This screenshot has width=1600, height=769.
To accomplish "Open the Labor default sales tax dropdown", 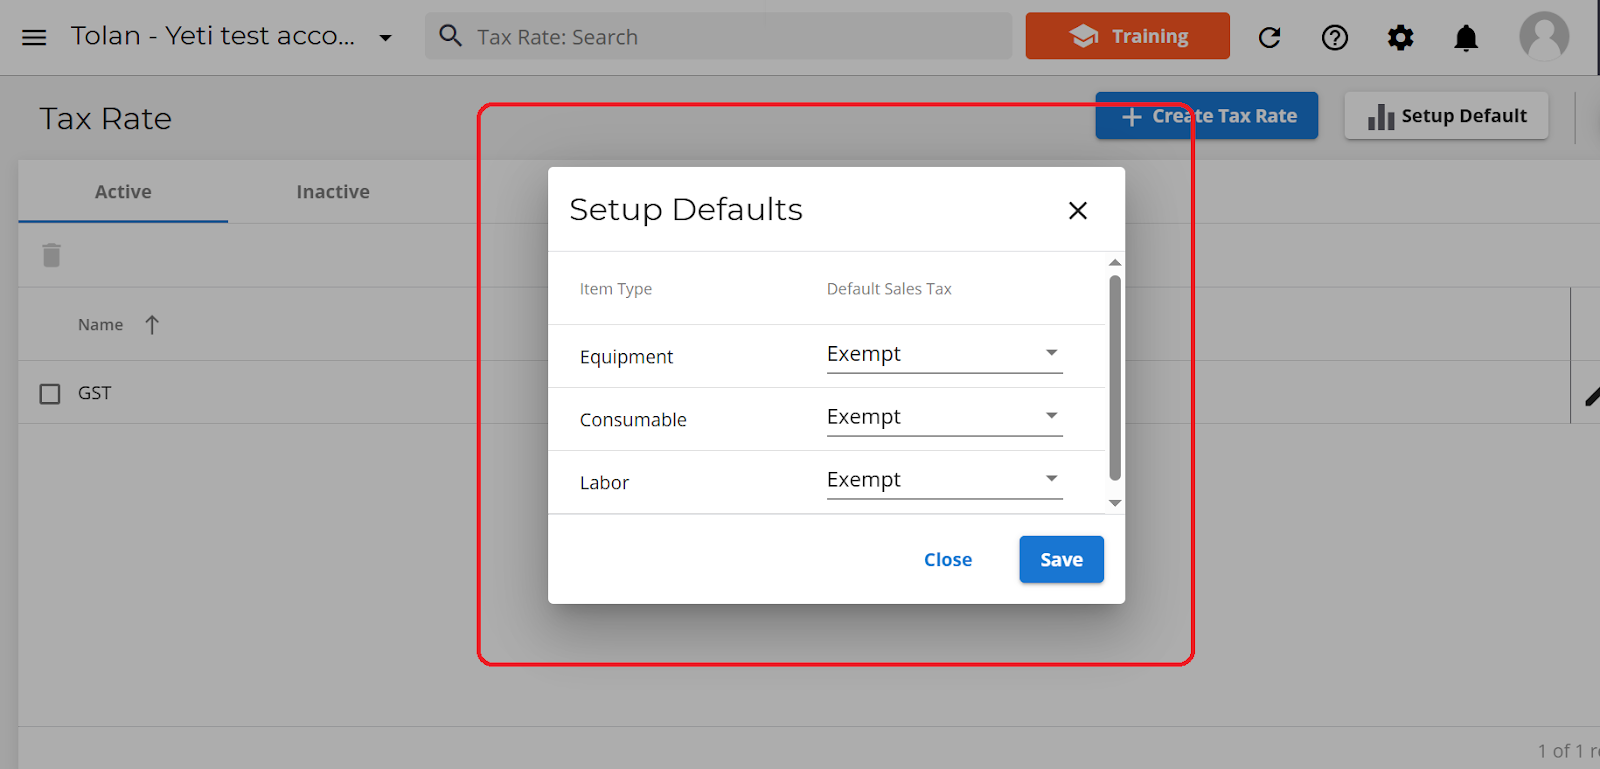I will point(944,480).
